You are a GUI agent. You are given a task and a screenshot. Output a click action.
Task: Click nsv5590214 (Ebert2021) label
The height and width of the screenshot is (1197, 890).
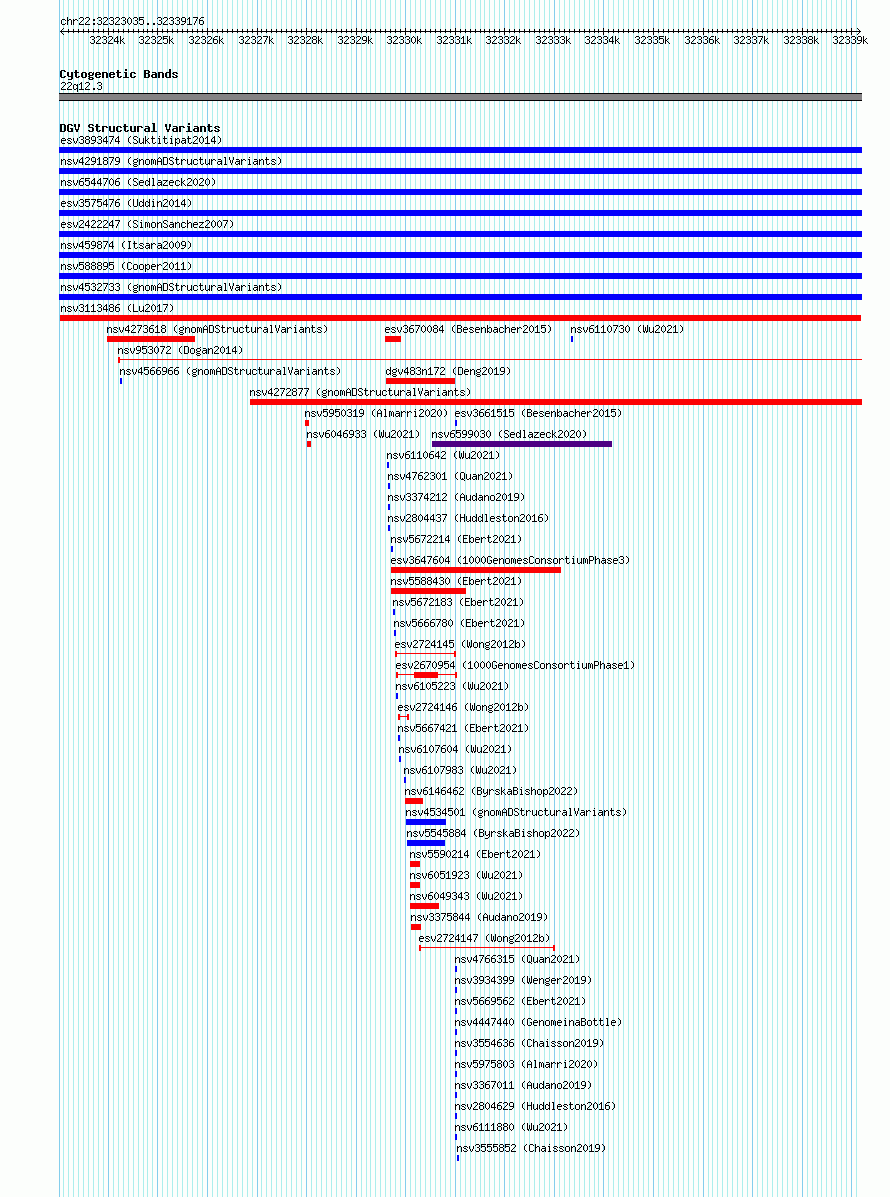tap(476, 854)
